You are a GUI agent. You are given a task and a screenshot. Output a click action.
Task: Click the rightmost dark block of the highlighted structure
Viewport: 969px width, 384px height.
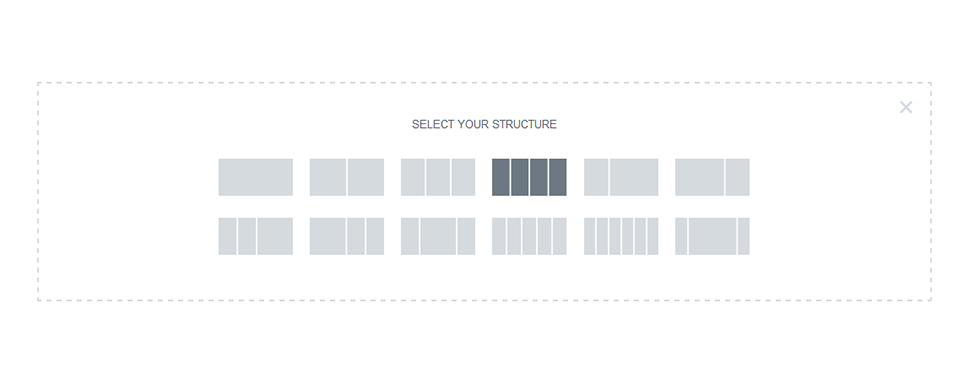[x=558, y=177]
